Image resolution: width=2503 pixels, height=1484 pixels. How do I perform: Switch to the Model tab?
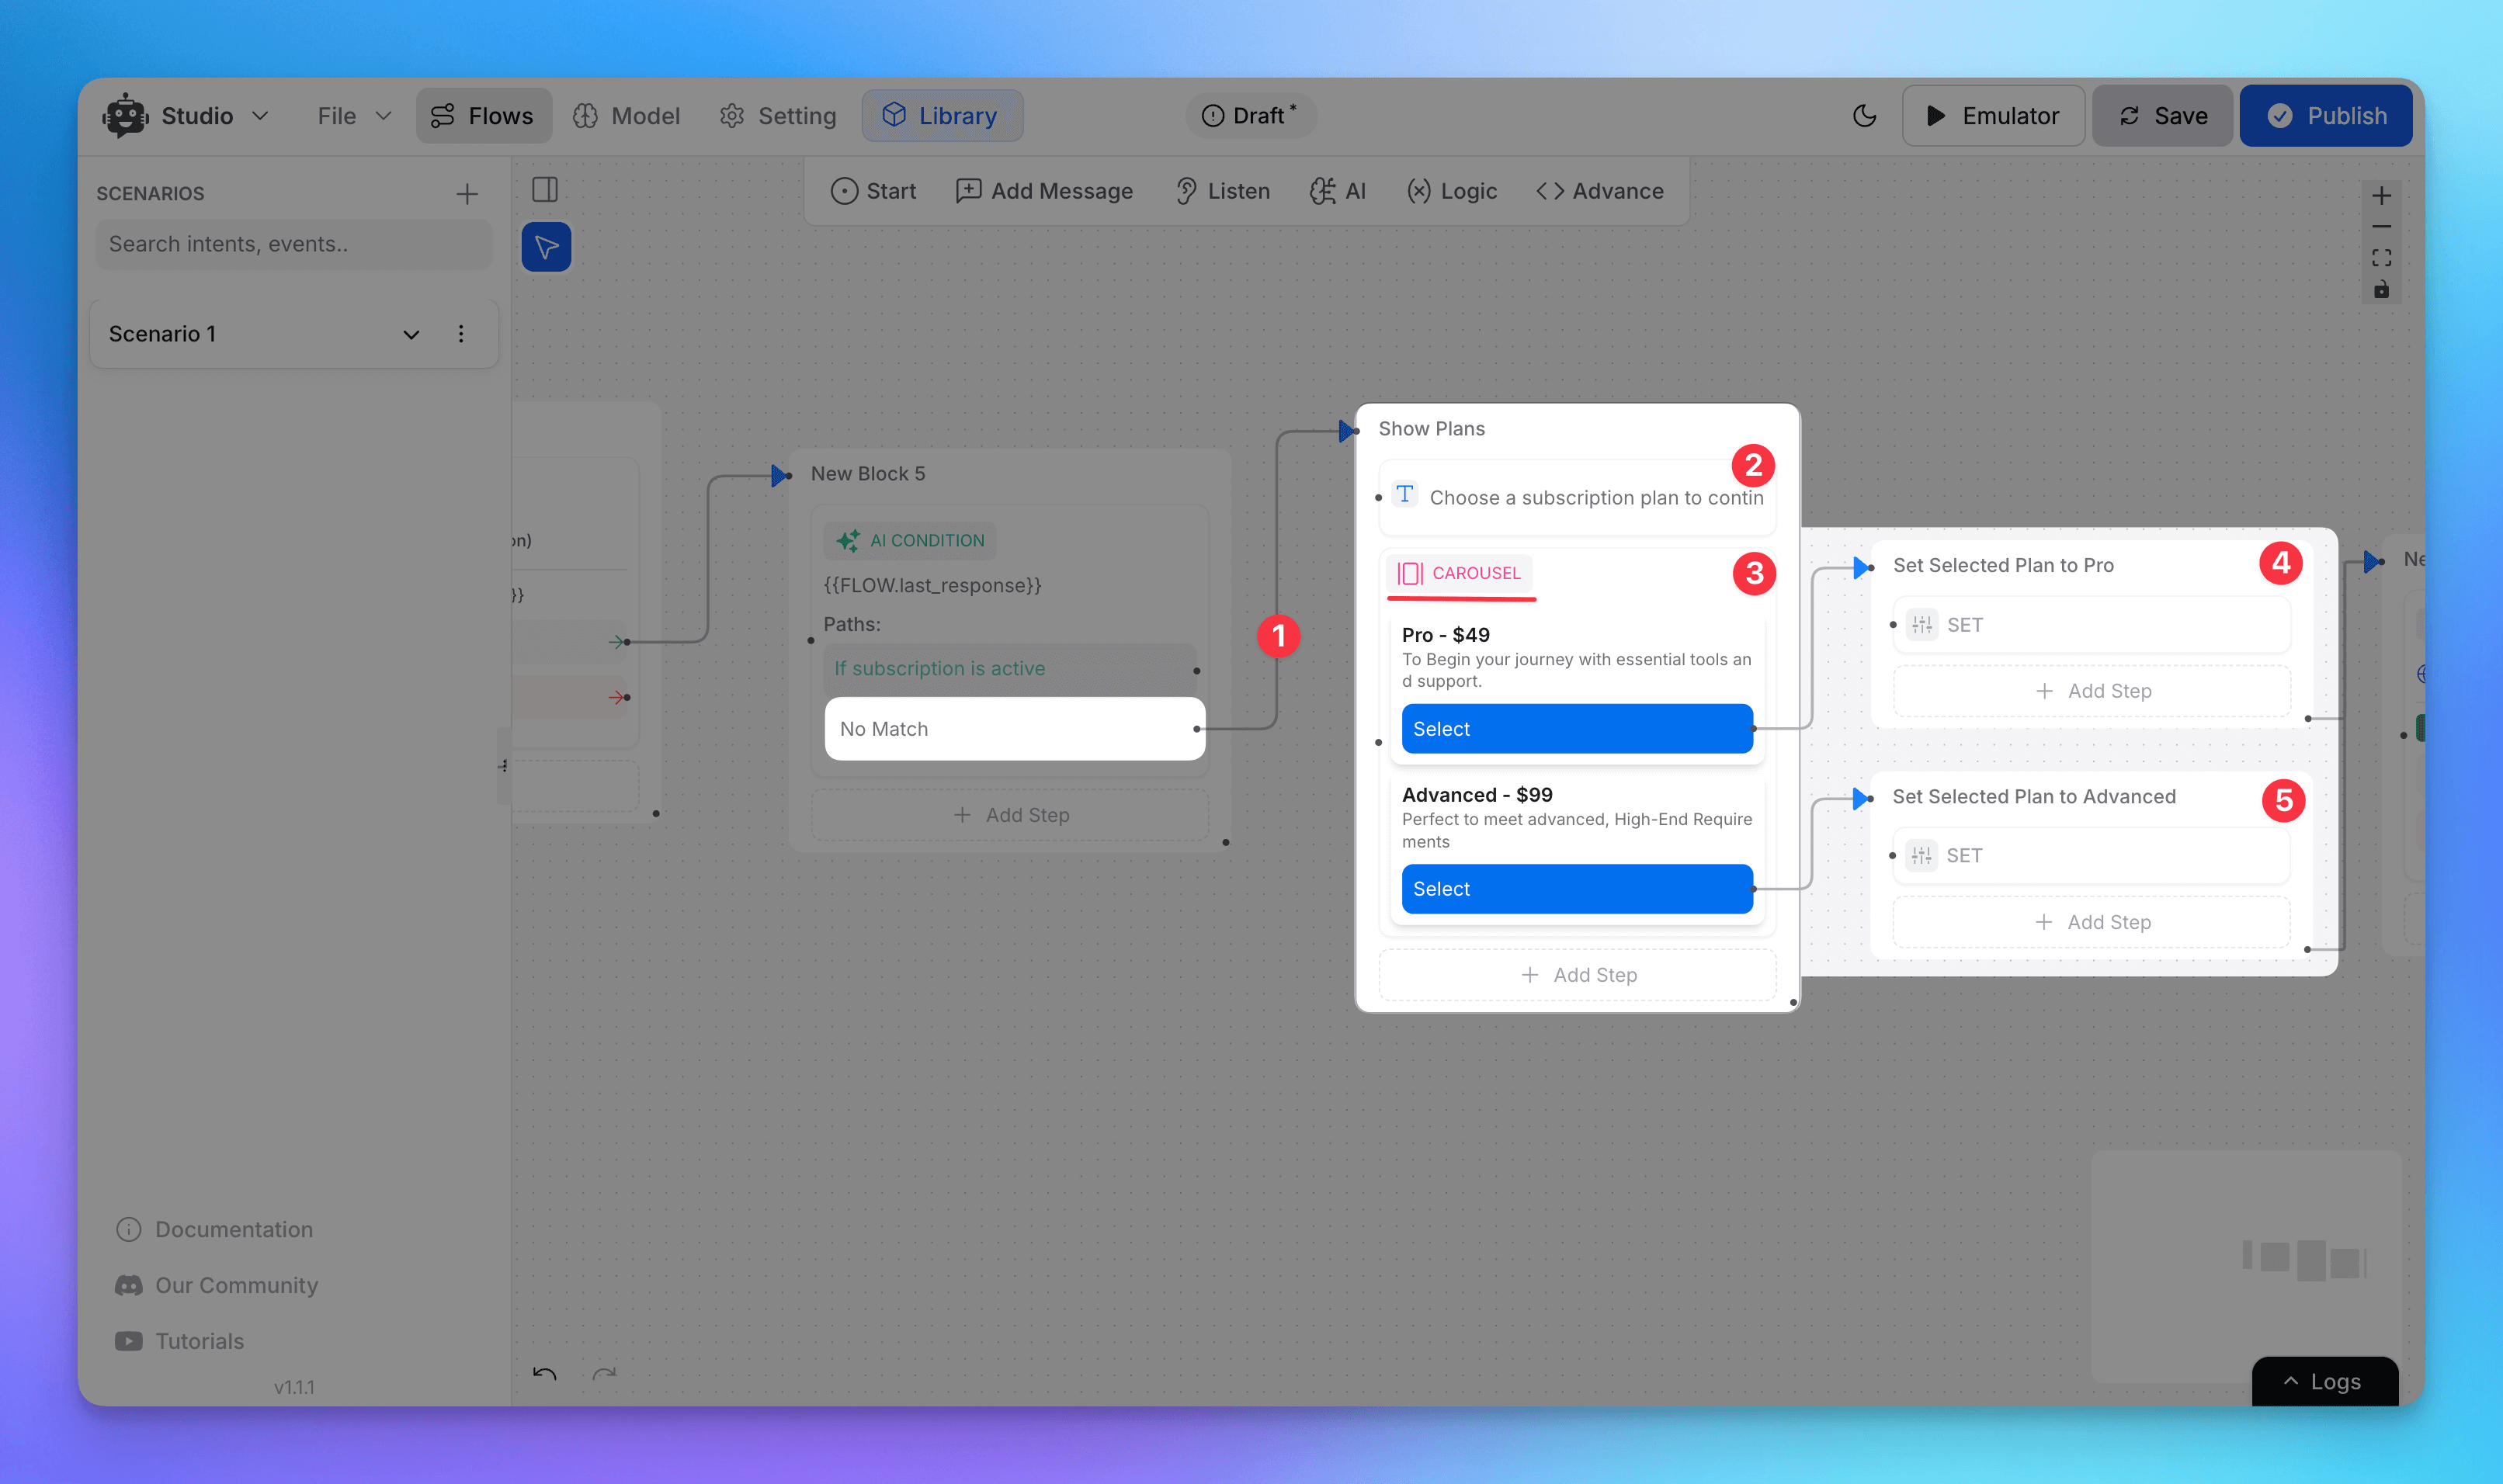(x=626, y=116)
